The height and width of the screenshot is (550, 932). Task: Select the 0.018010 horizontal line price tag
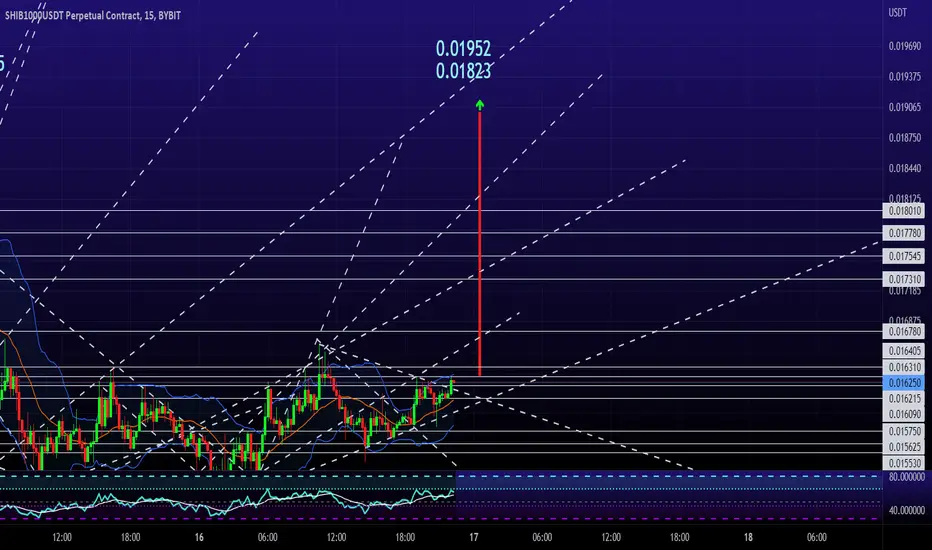click(903, 210)
